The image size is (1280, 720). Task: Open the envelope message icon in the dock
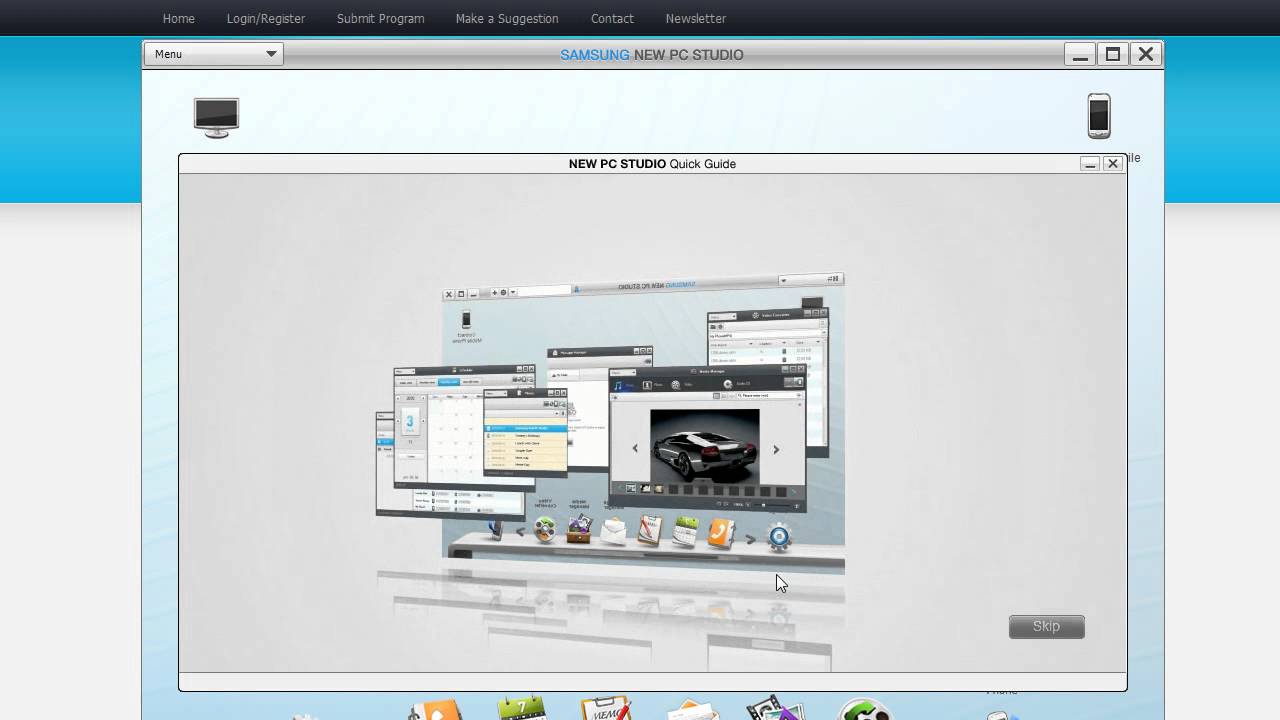pos(692,709)
